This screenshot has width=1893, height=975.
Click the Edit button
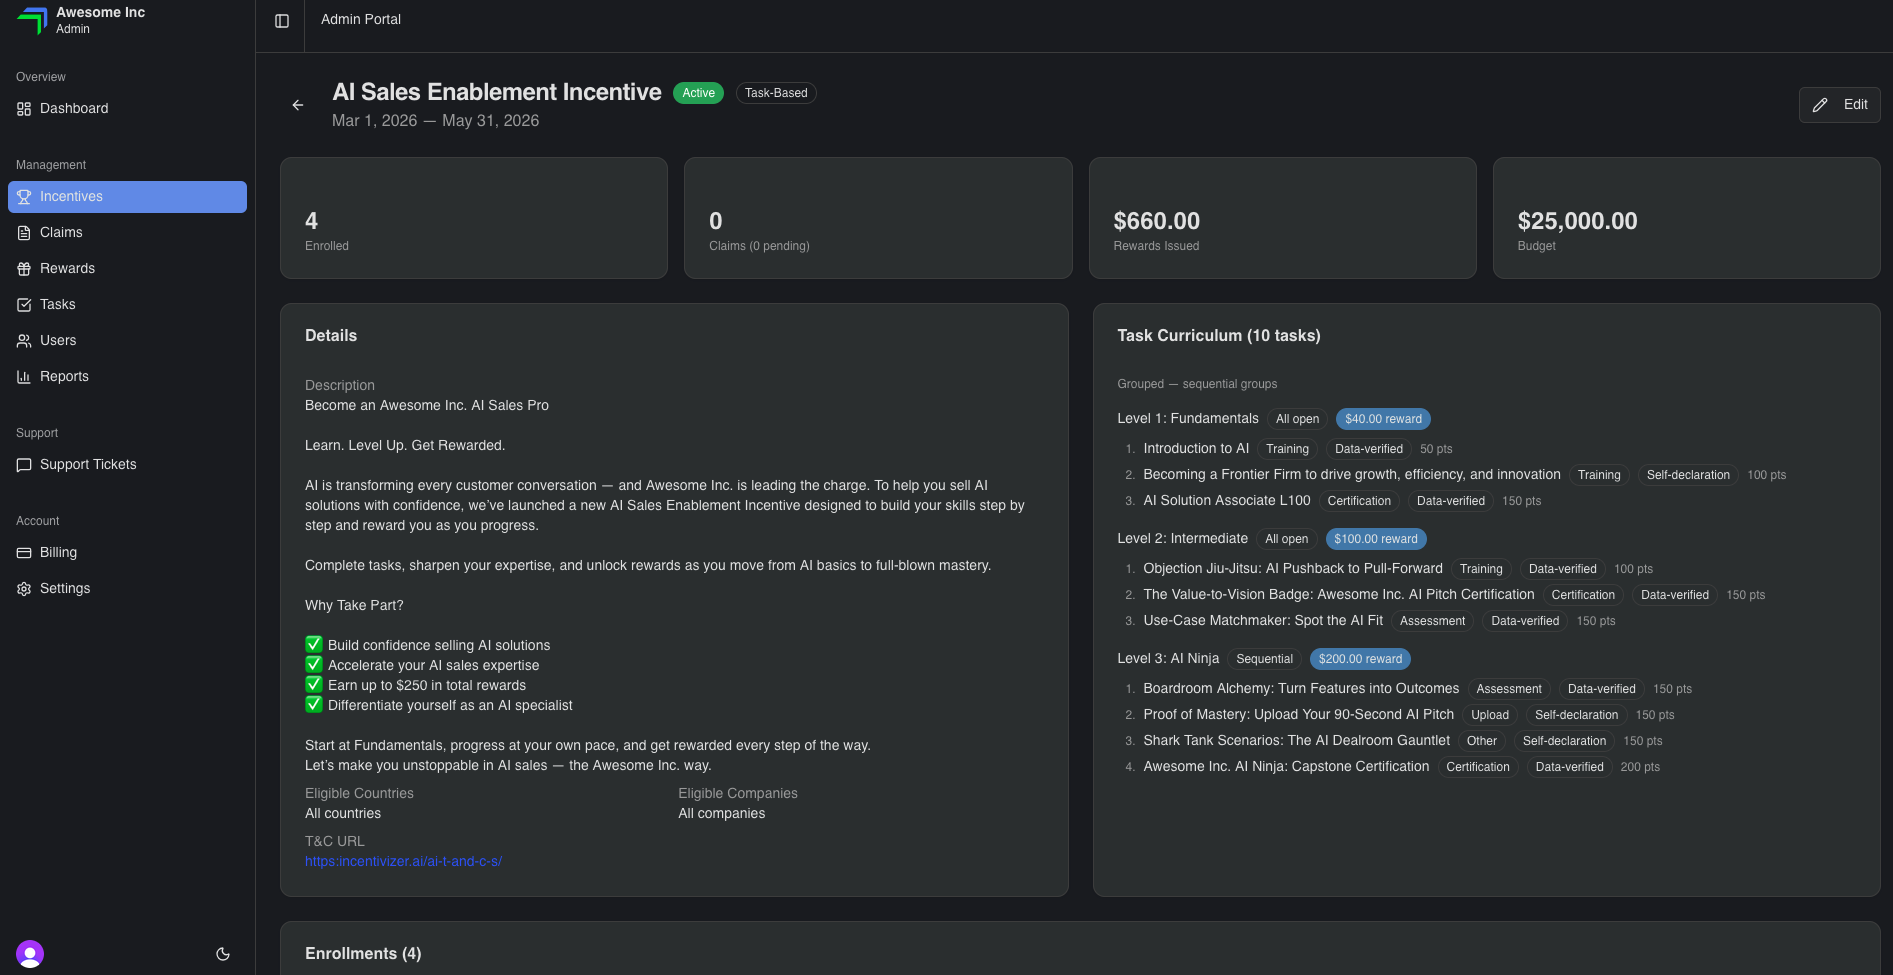(x=1839, y=105)
